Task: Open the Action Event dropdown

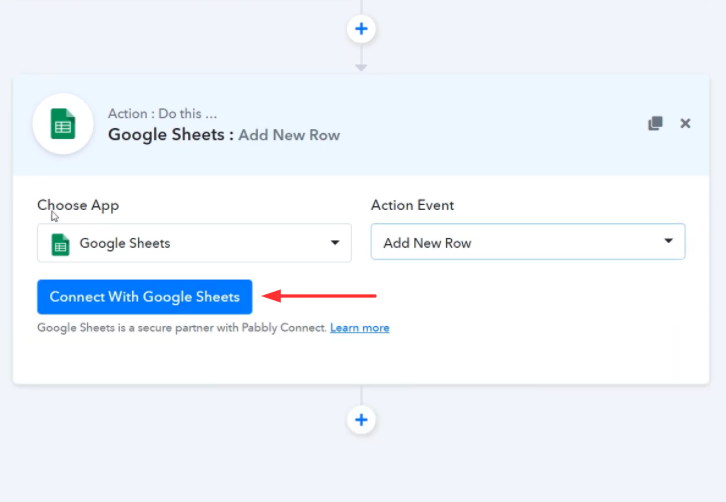Action: 528,242
